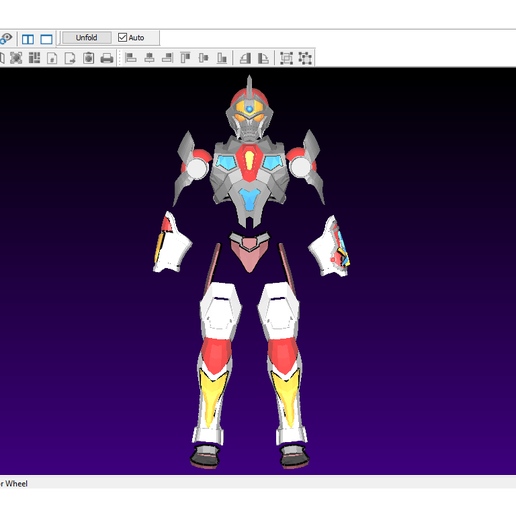Align selected parts to horizontal center
This screenshot has width=516, height=516.
149,58
